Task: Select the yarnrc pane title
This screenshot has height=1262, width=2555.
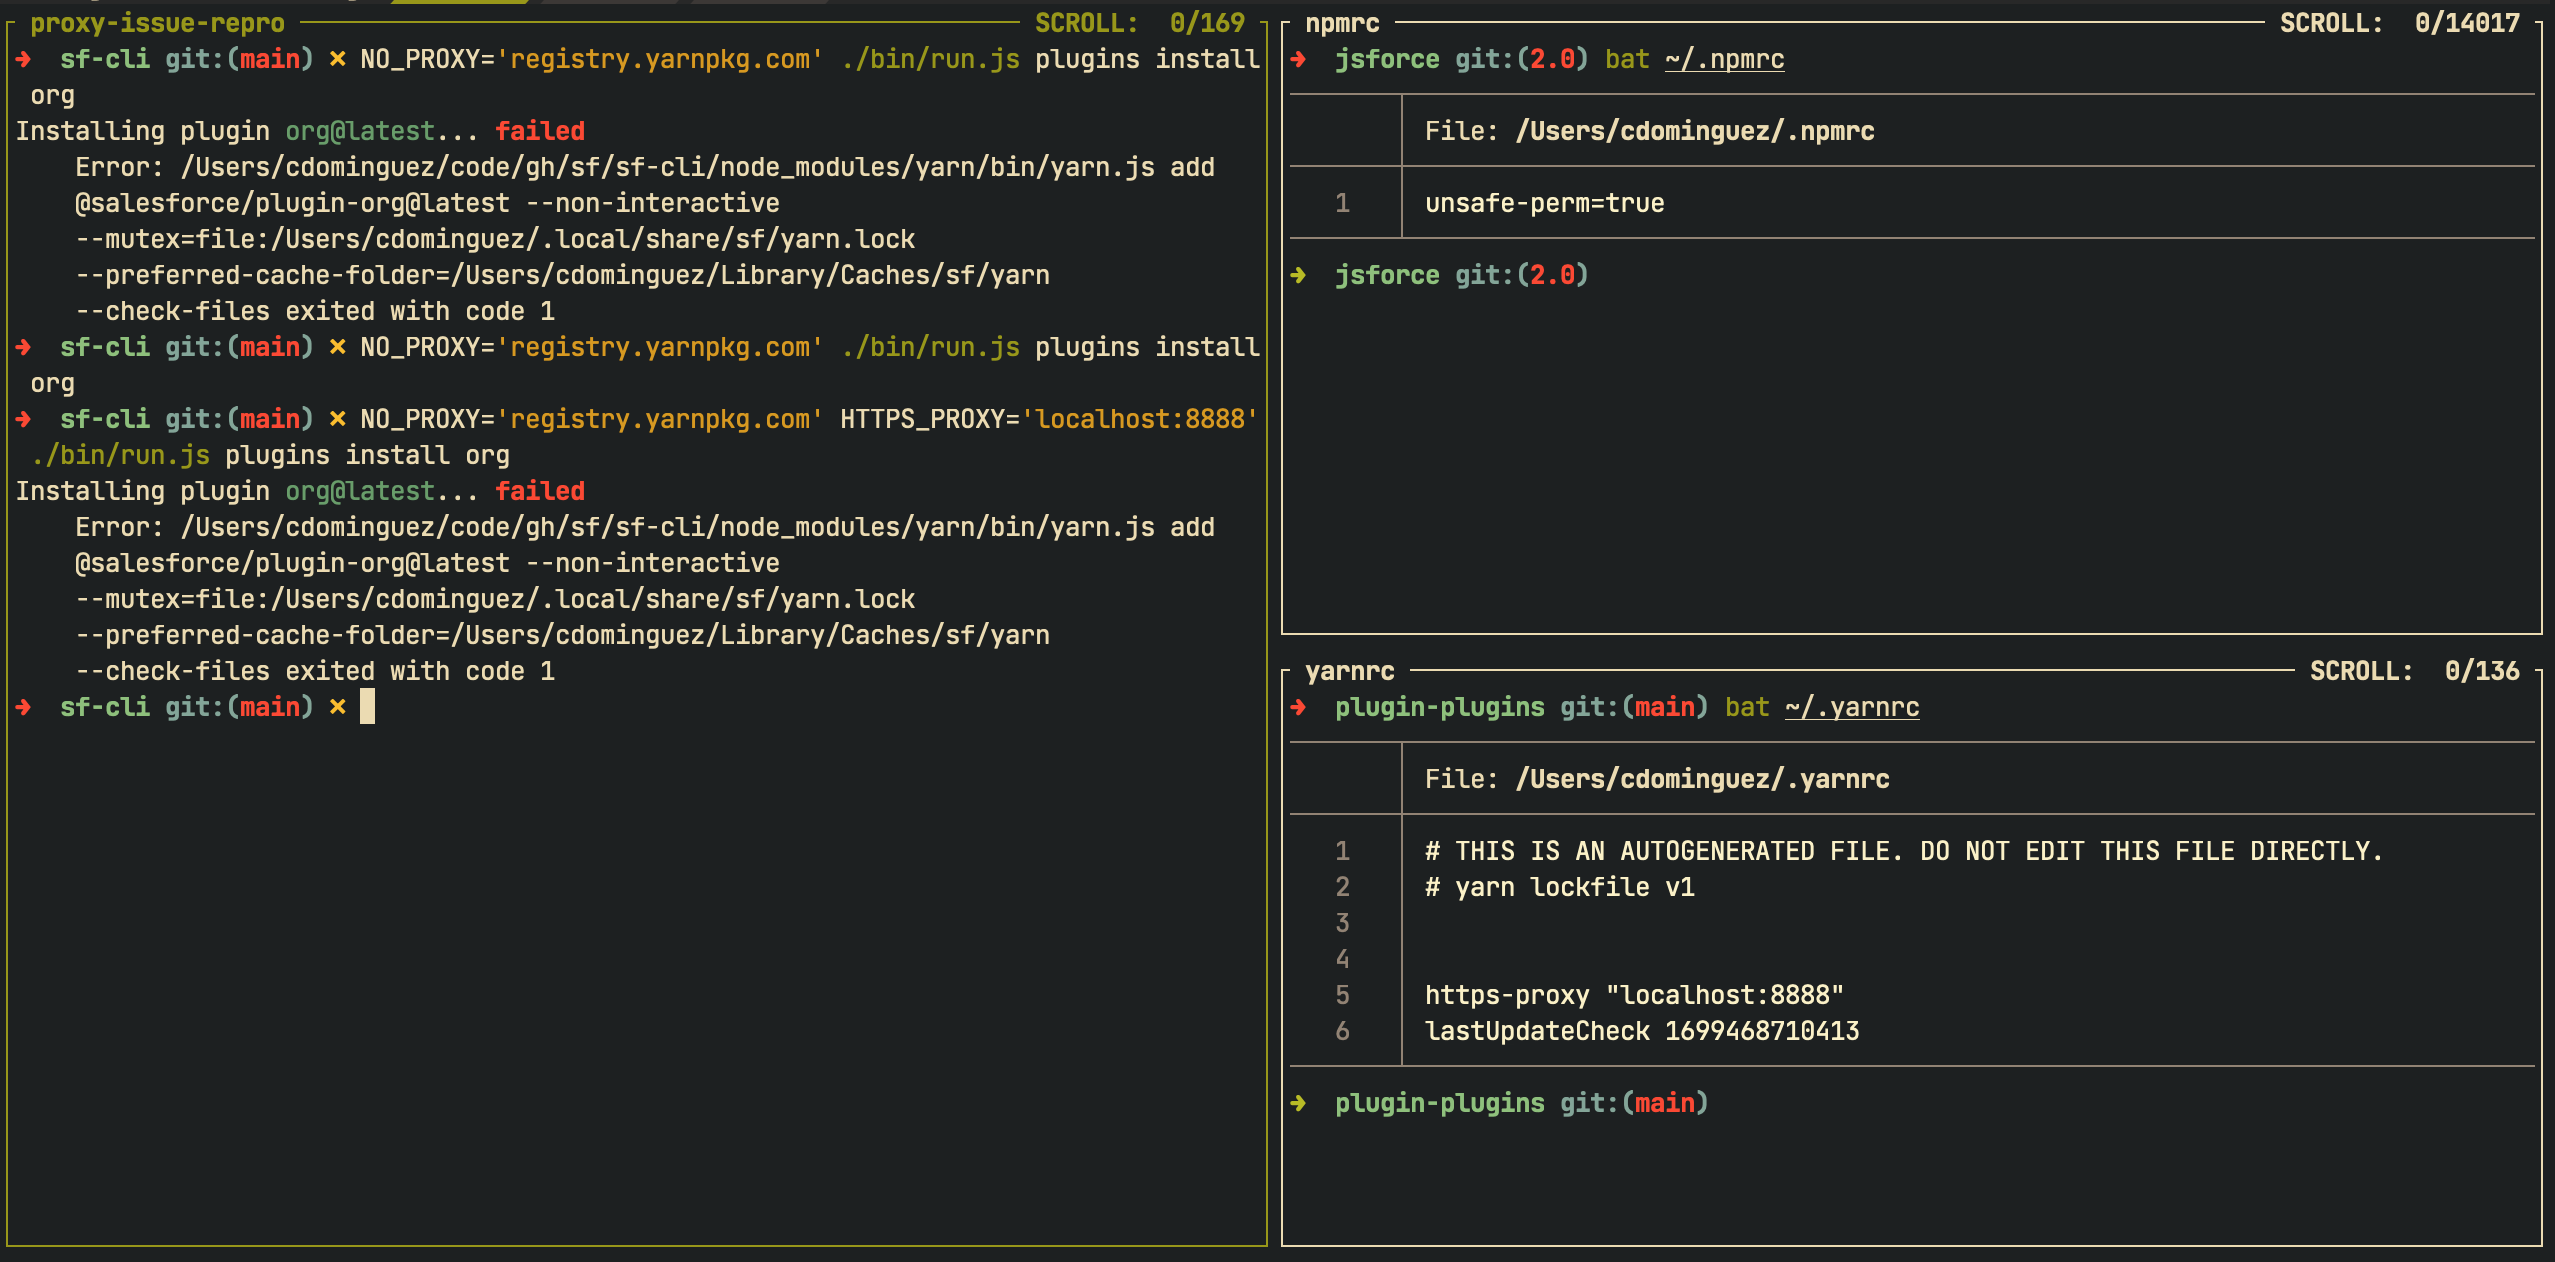Action: point(1349,671)
